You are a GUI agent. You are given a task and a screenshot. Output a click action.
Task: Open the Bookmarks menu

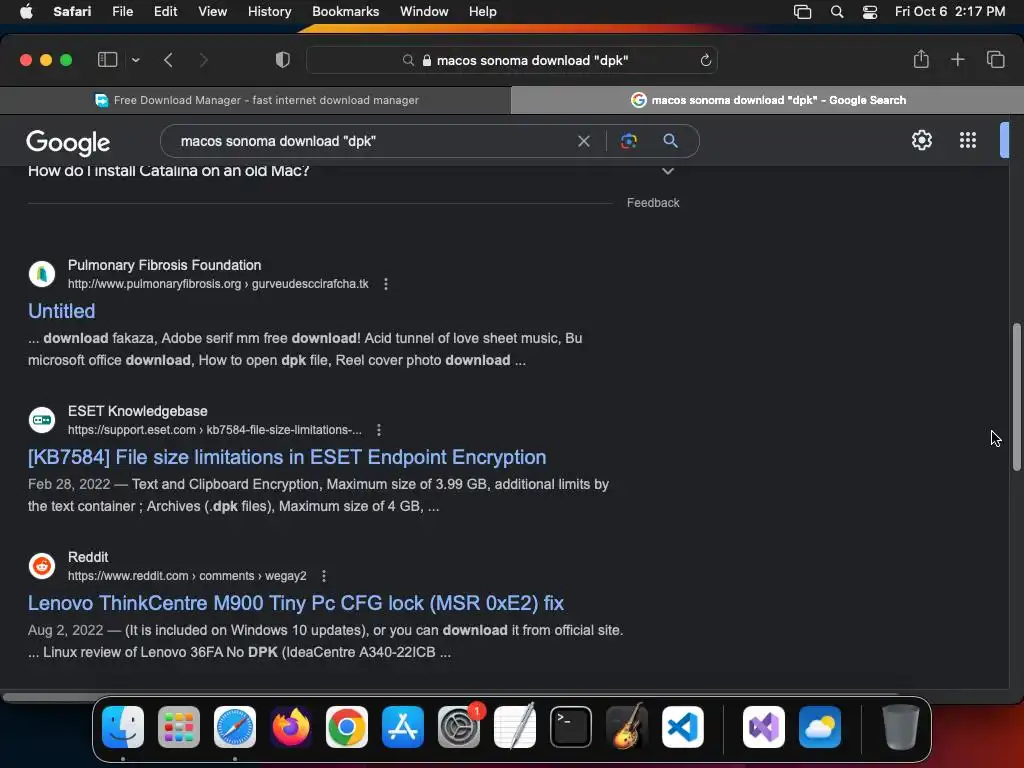pyautogui.click(x=345, y=11)
